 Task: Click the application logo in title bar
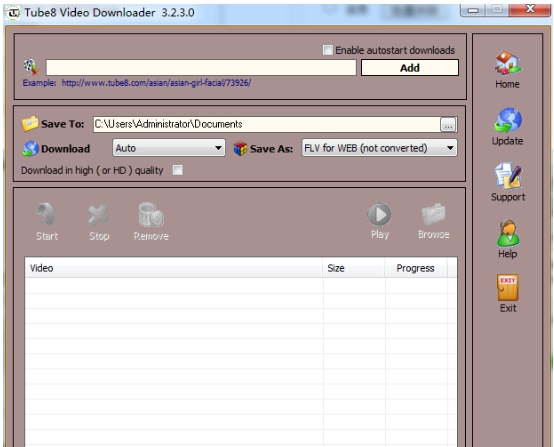tap(13, 13)
